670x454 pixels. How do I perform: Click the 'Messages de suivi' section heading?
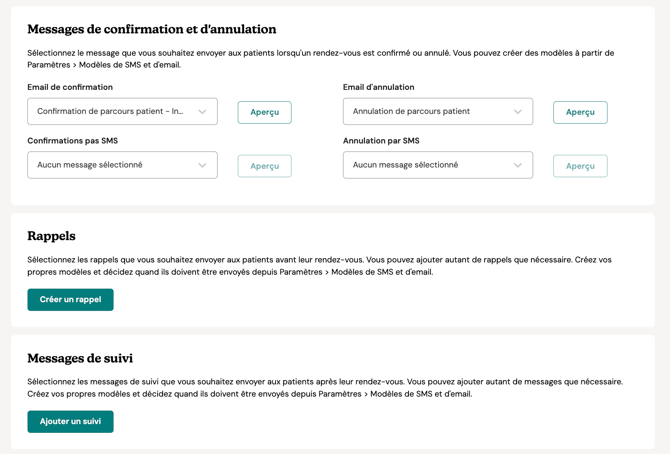[x=80, y=358]
